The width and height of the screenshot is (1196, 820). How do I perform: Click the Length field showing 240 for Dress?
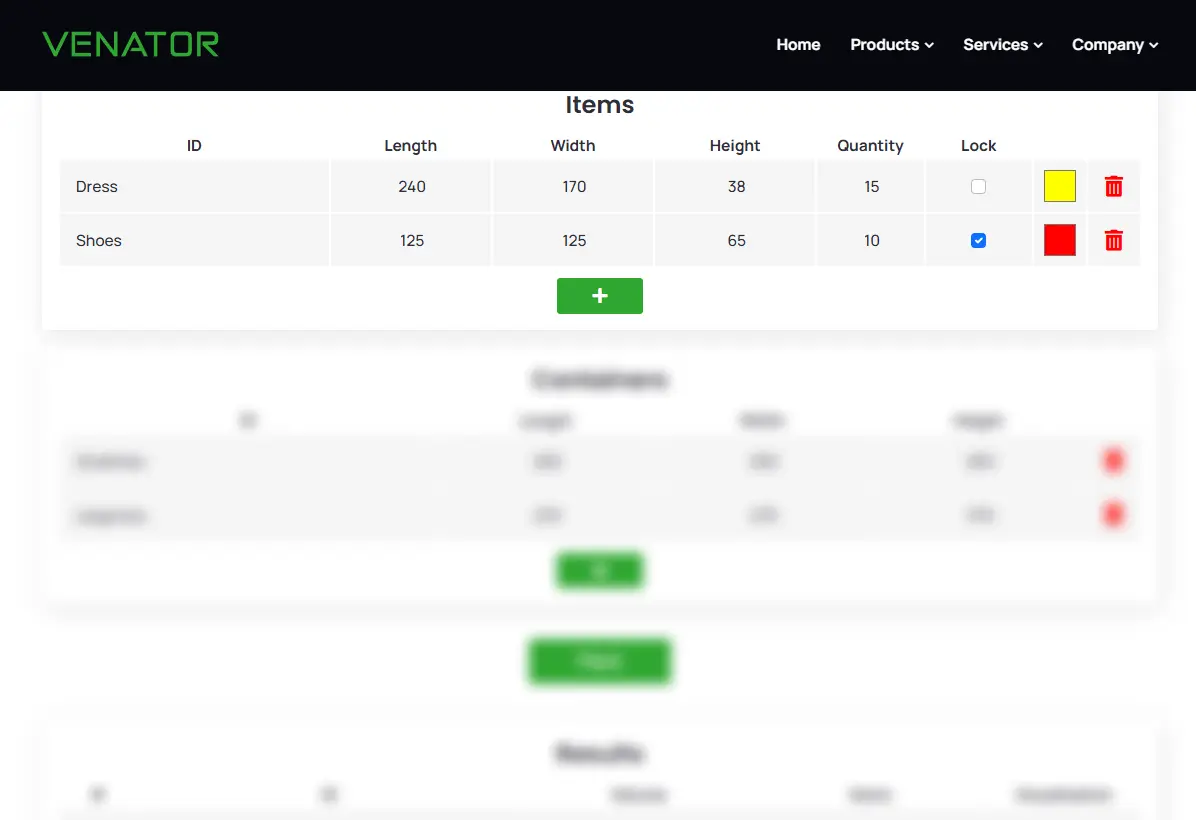tap(411, 186)
